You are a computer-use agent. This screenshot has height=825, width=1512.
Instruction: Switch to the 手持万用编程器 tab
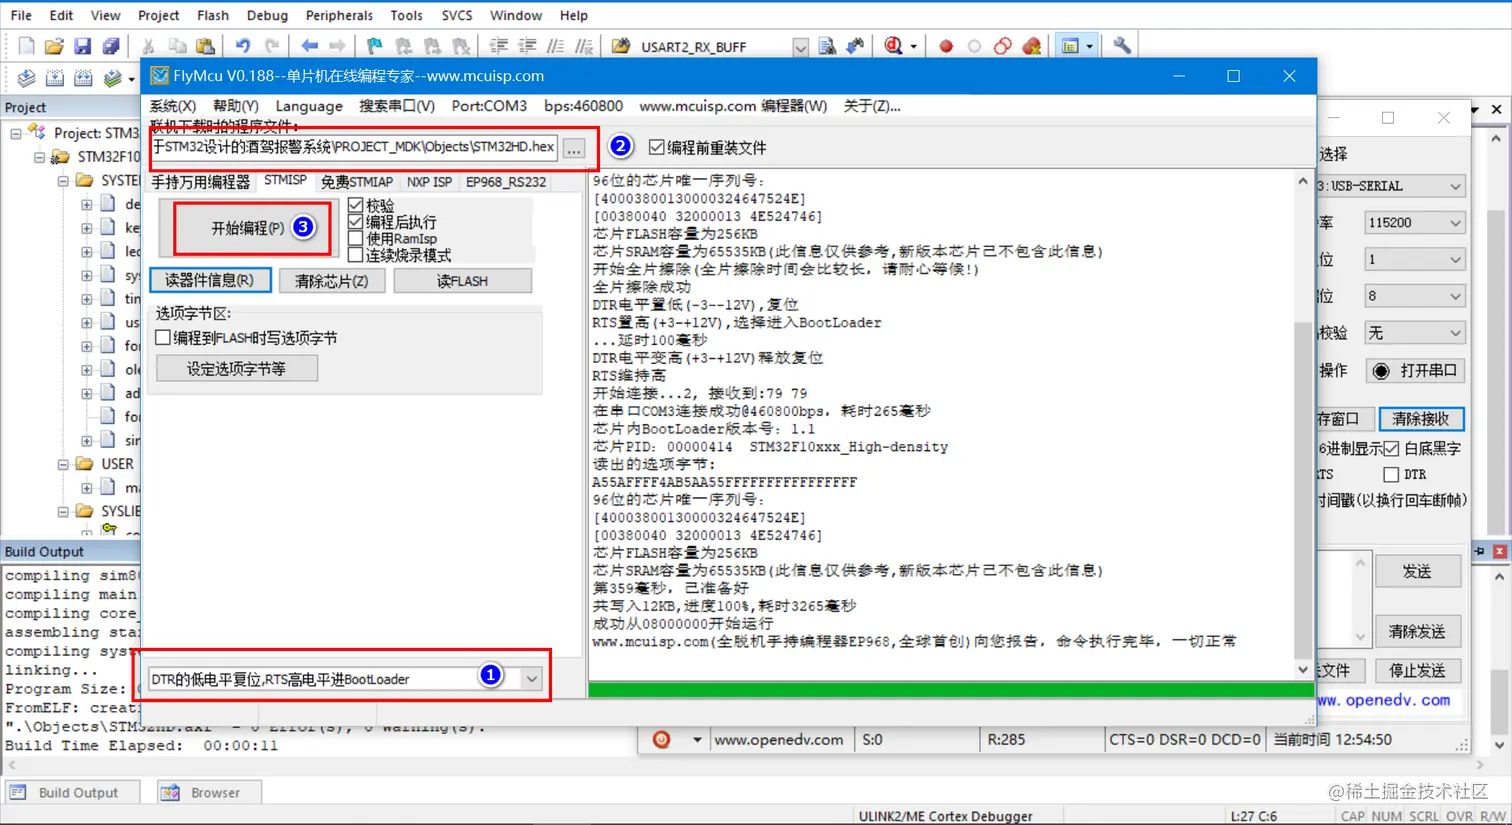click(x=201, y=182)
